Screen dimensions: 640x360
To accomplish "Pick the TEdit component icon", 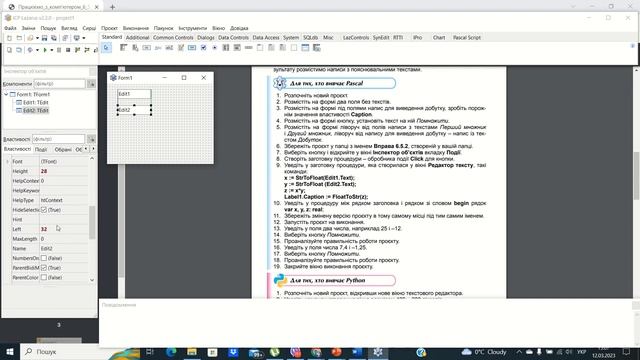I will pos(169,48).
